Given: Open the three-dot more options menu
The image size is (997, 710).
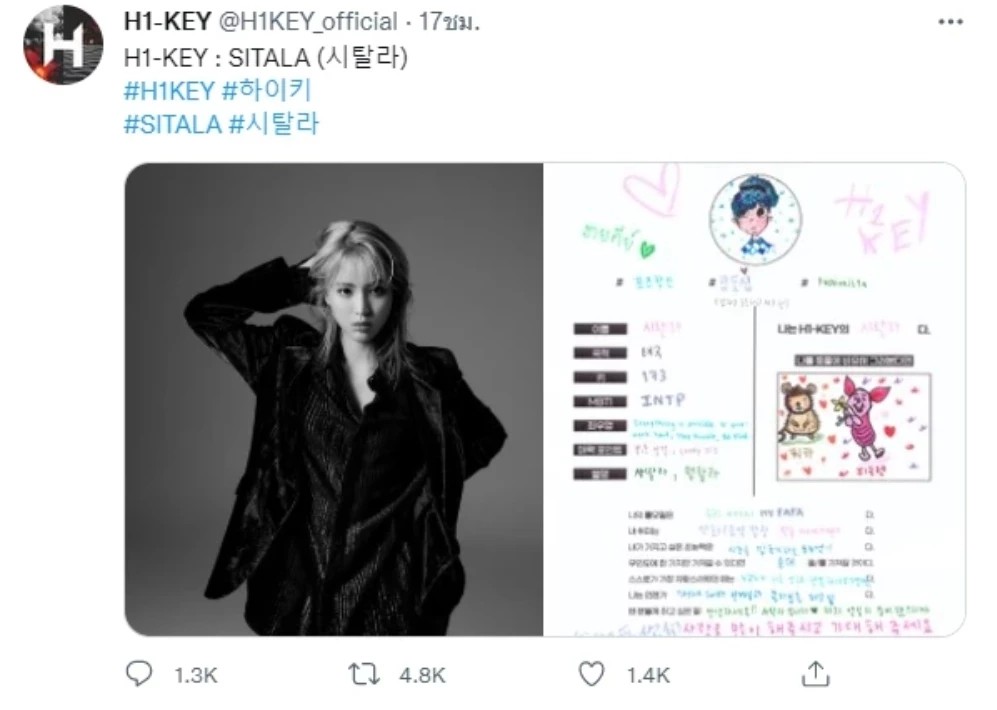Looking at the screenshot, I should tap(951, 22).
